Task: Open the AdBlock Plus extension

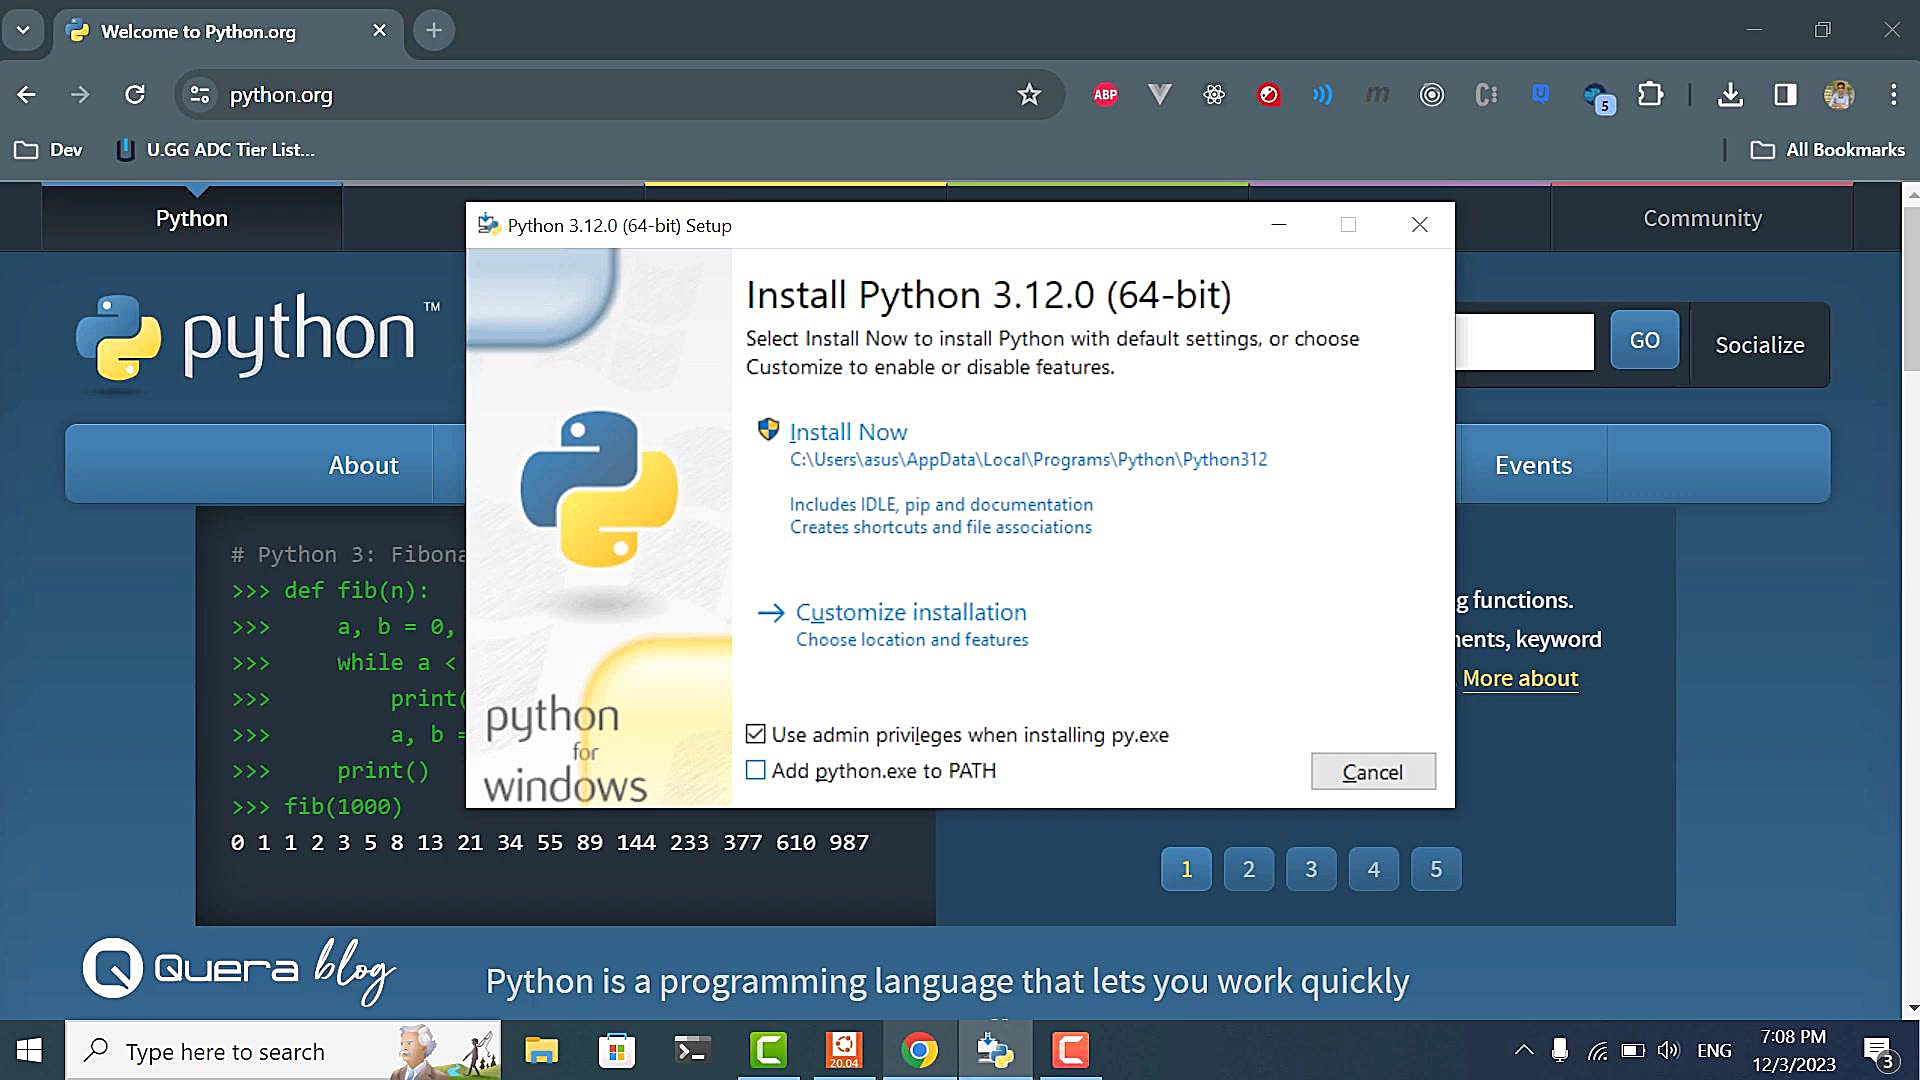Action: pyautogui.click(x=1105, y=95)
